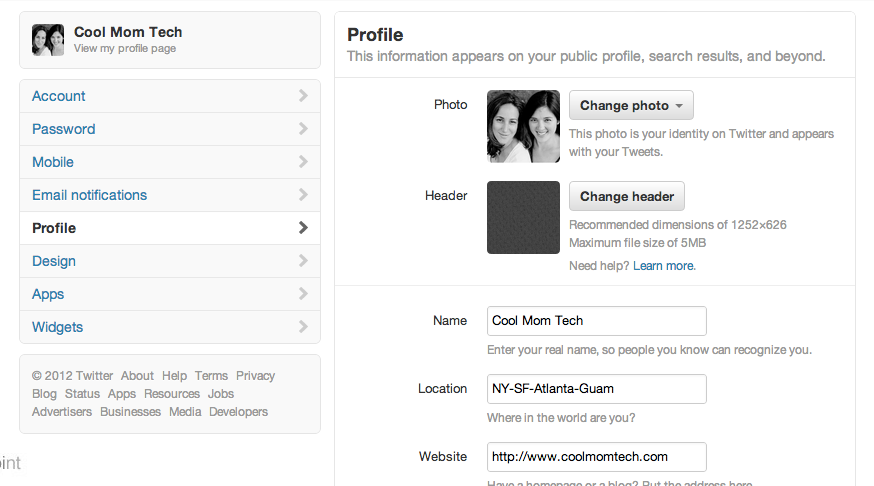Image resolution: width=874 pixels, height=486 pixels.
Task: Open the Developers footer link
Action: [x=239, y=412]
